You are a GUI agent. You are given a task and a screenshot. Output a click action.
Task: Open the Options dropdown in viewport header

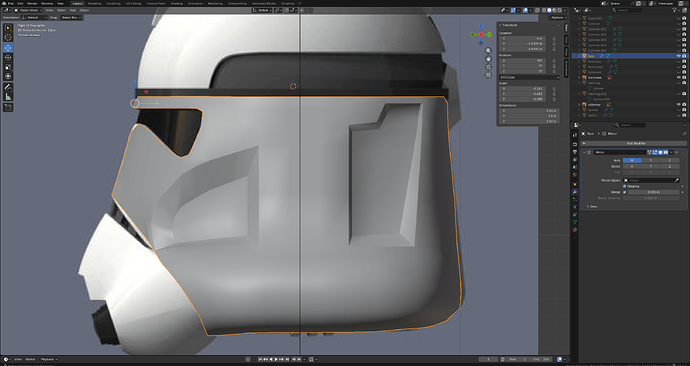coord(558,18)
